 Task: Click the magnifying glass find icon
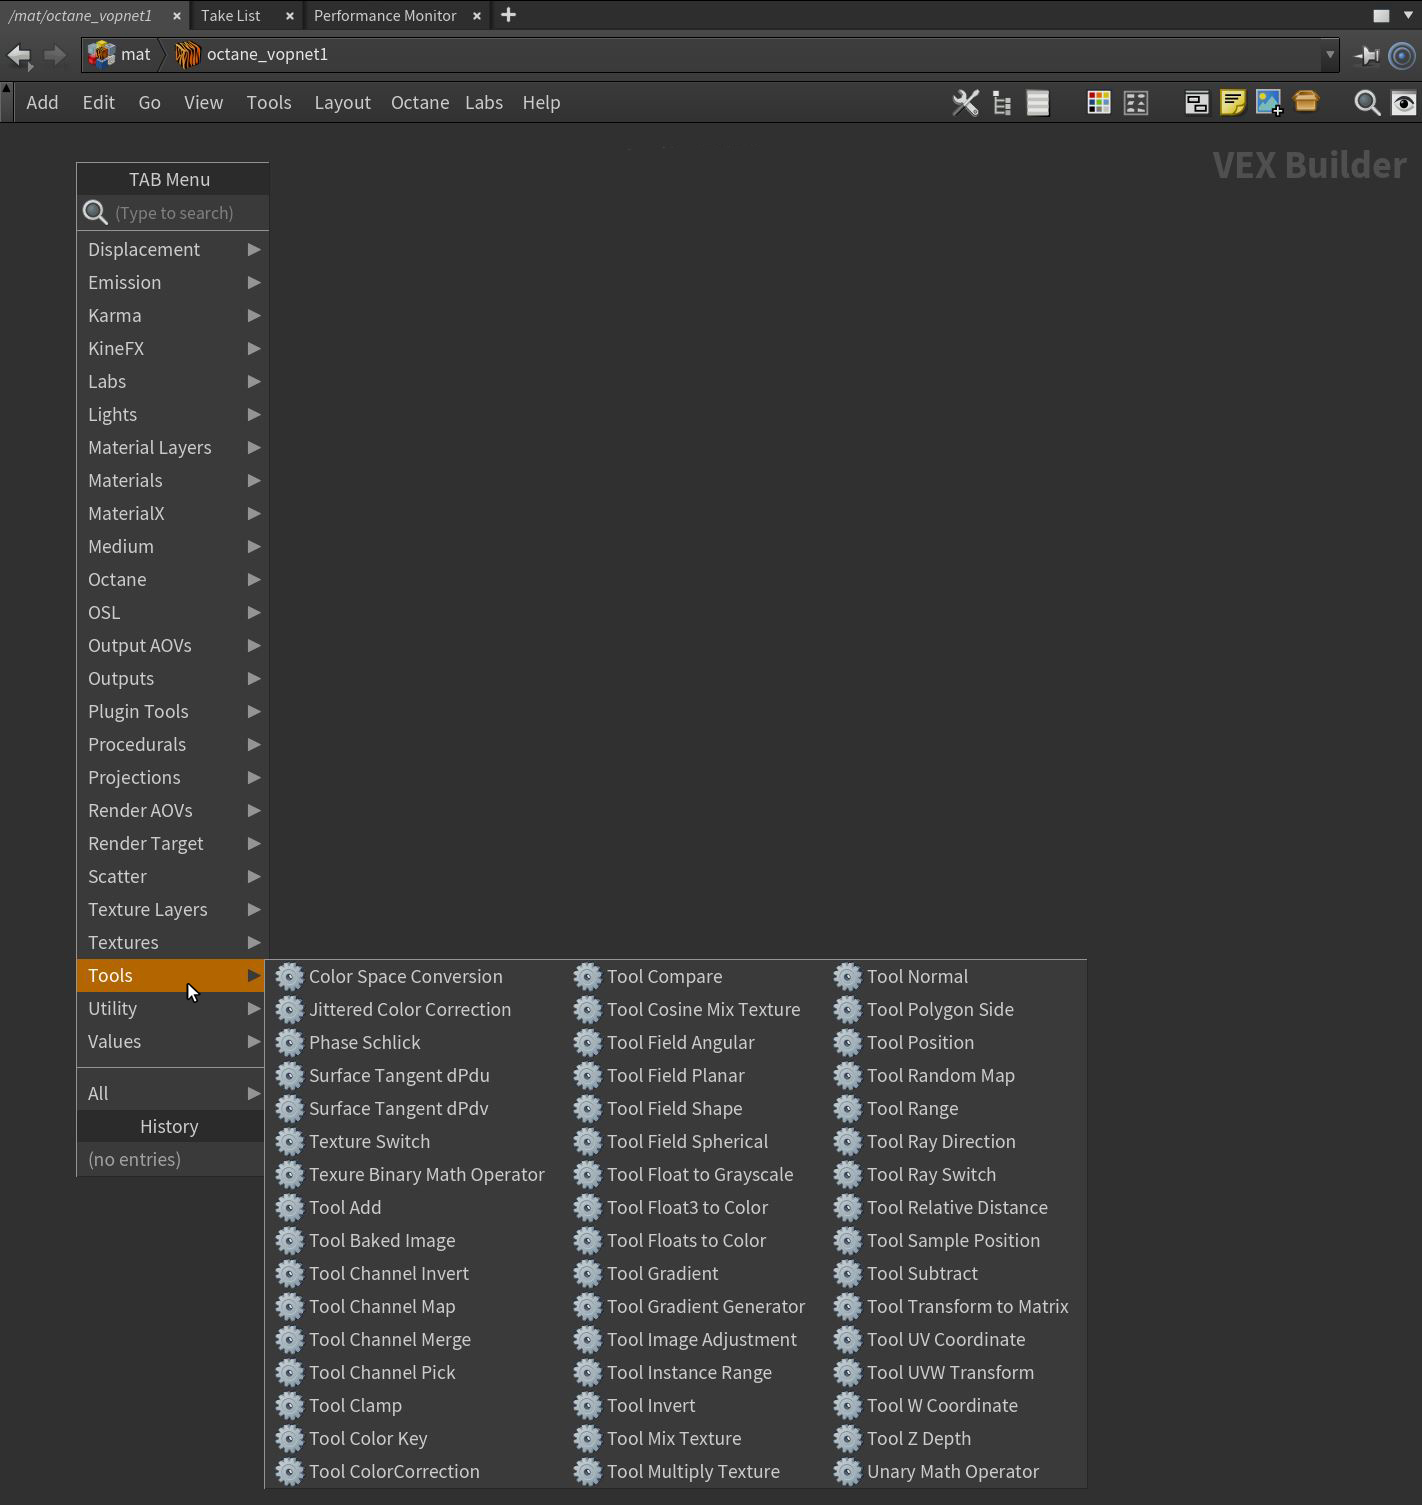coord(1366,103)
